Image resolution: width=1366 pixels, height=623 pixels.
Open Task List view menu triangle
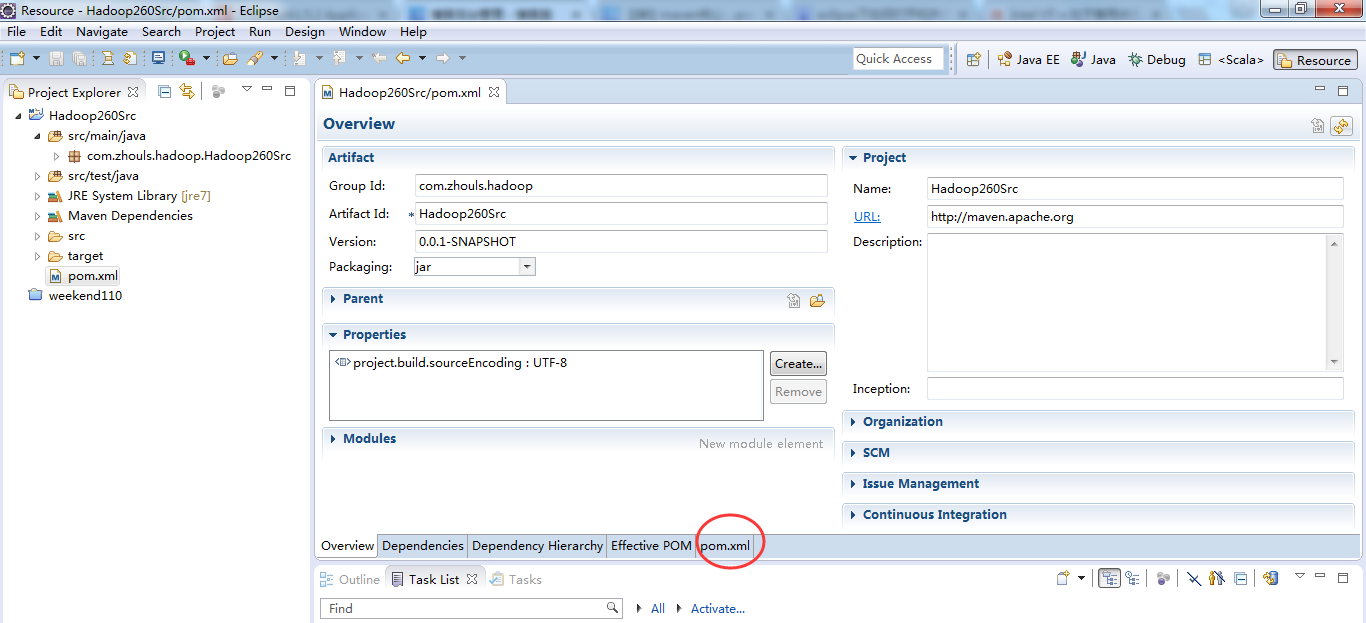(x=1300, y=576)
